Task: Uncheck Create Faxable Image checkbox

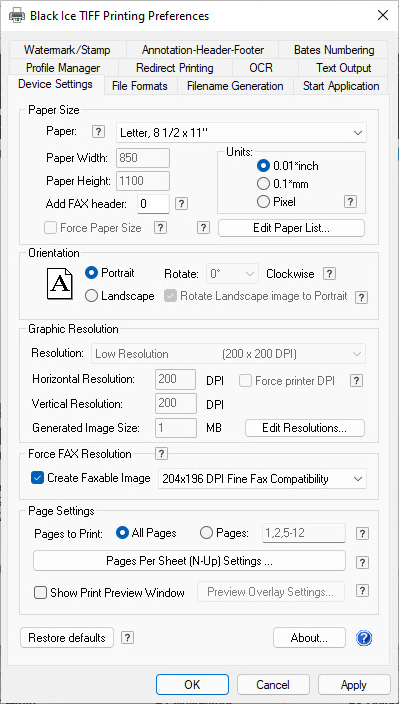Action: (37, 478)
